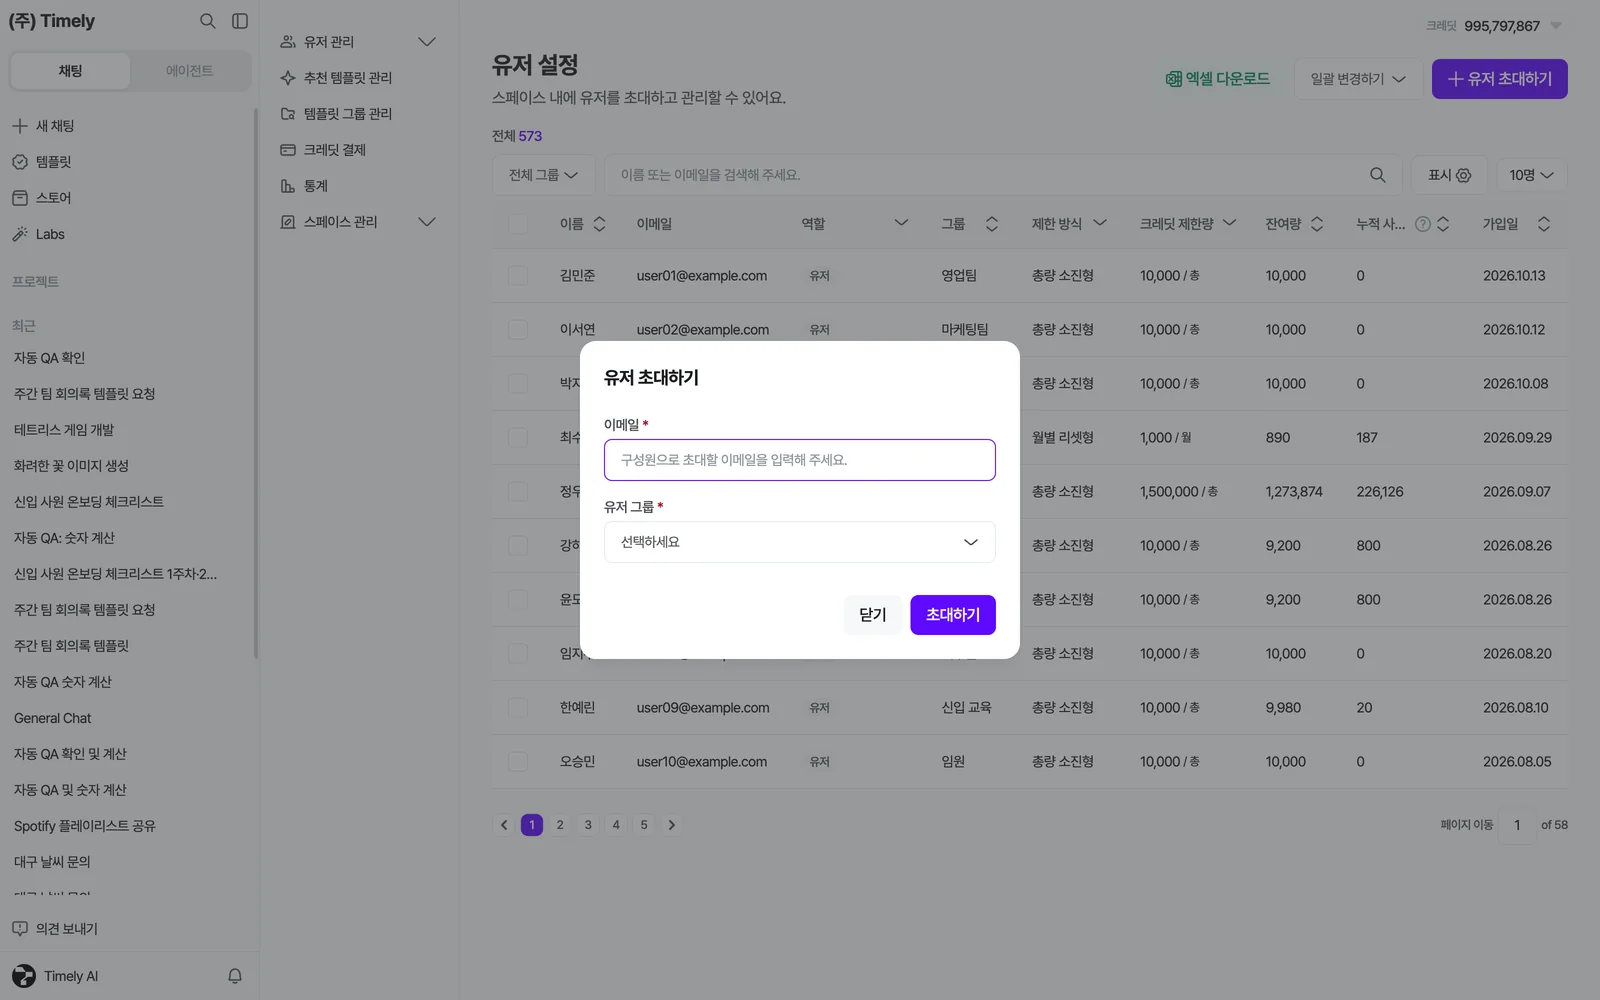Open 크레딧 결제 menu

coord(323,150)
